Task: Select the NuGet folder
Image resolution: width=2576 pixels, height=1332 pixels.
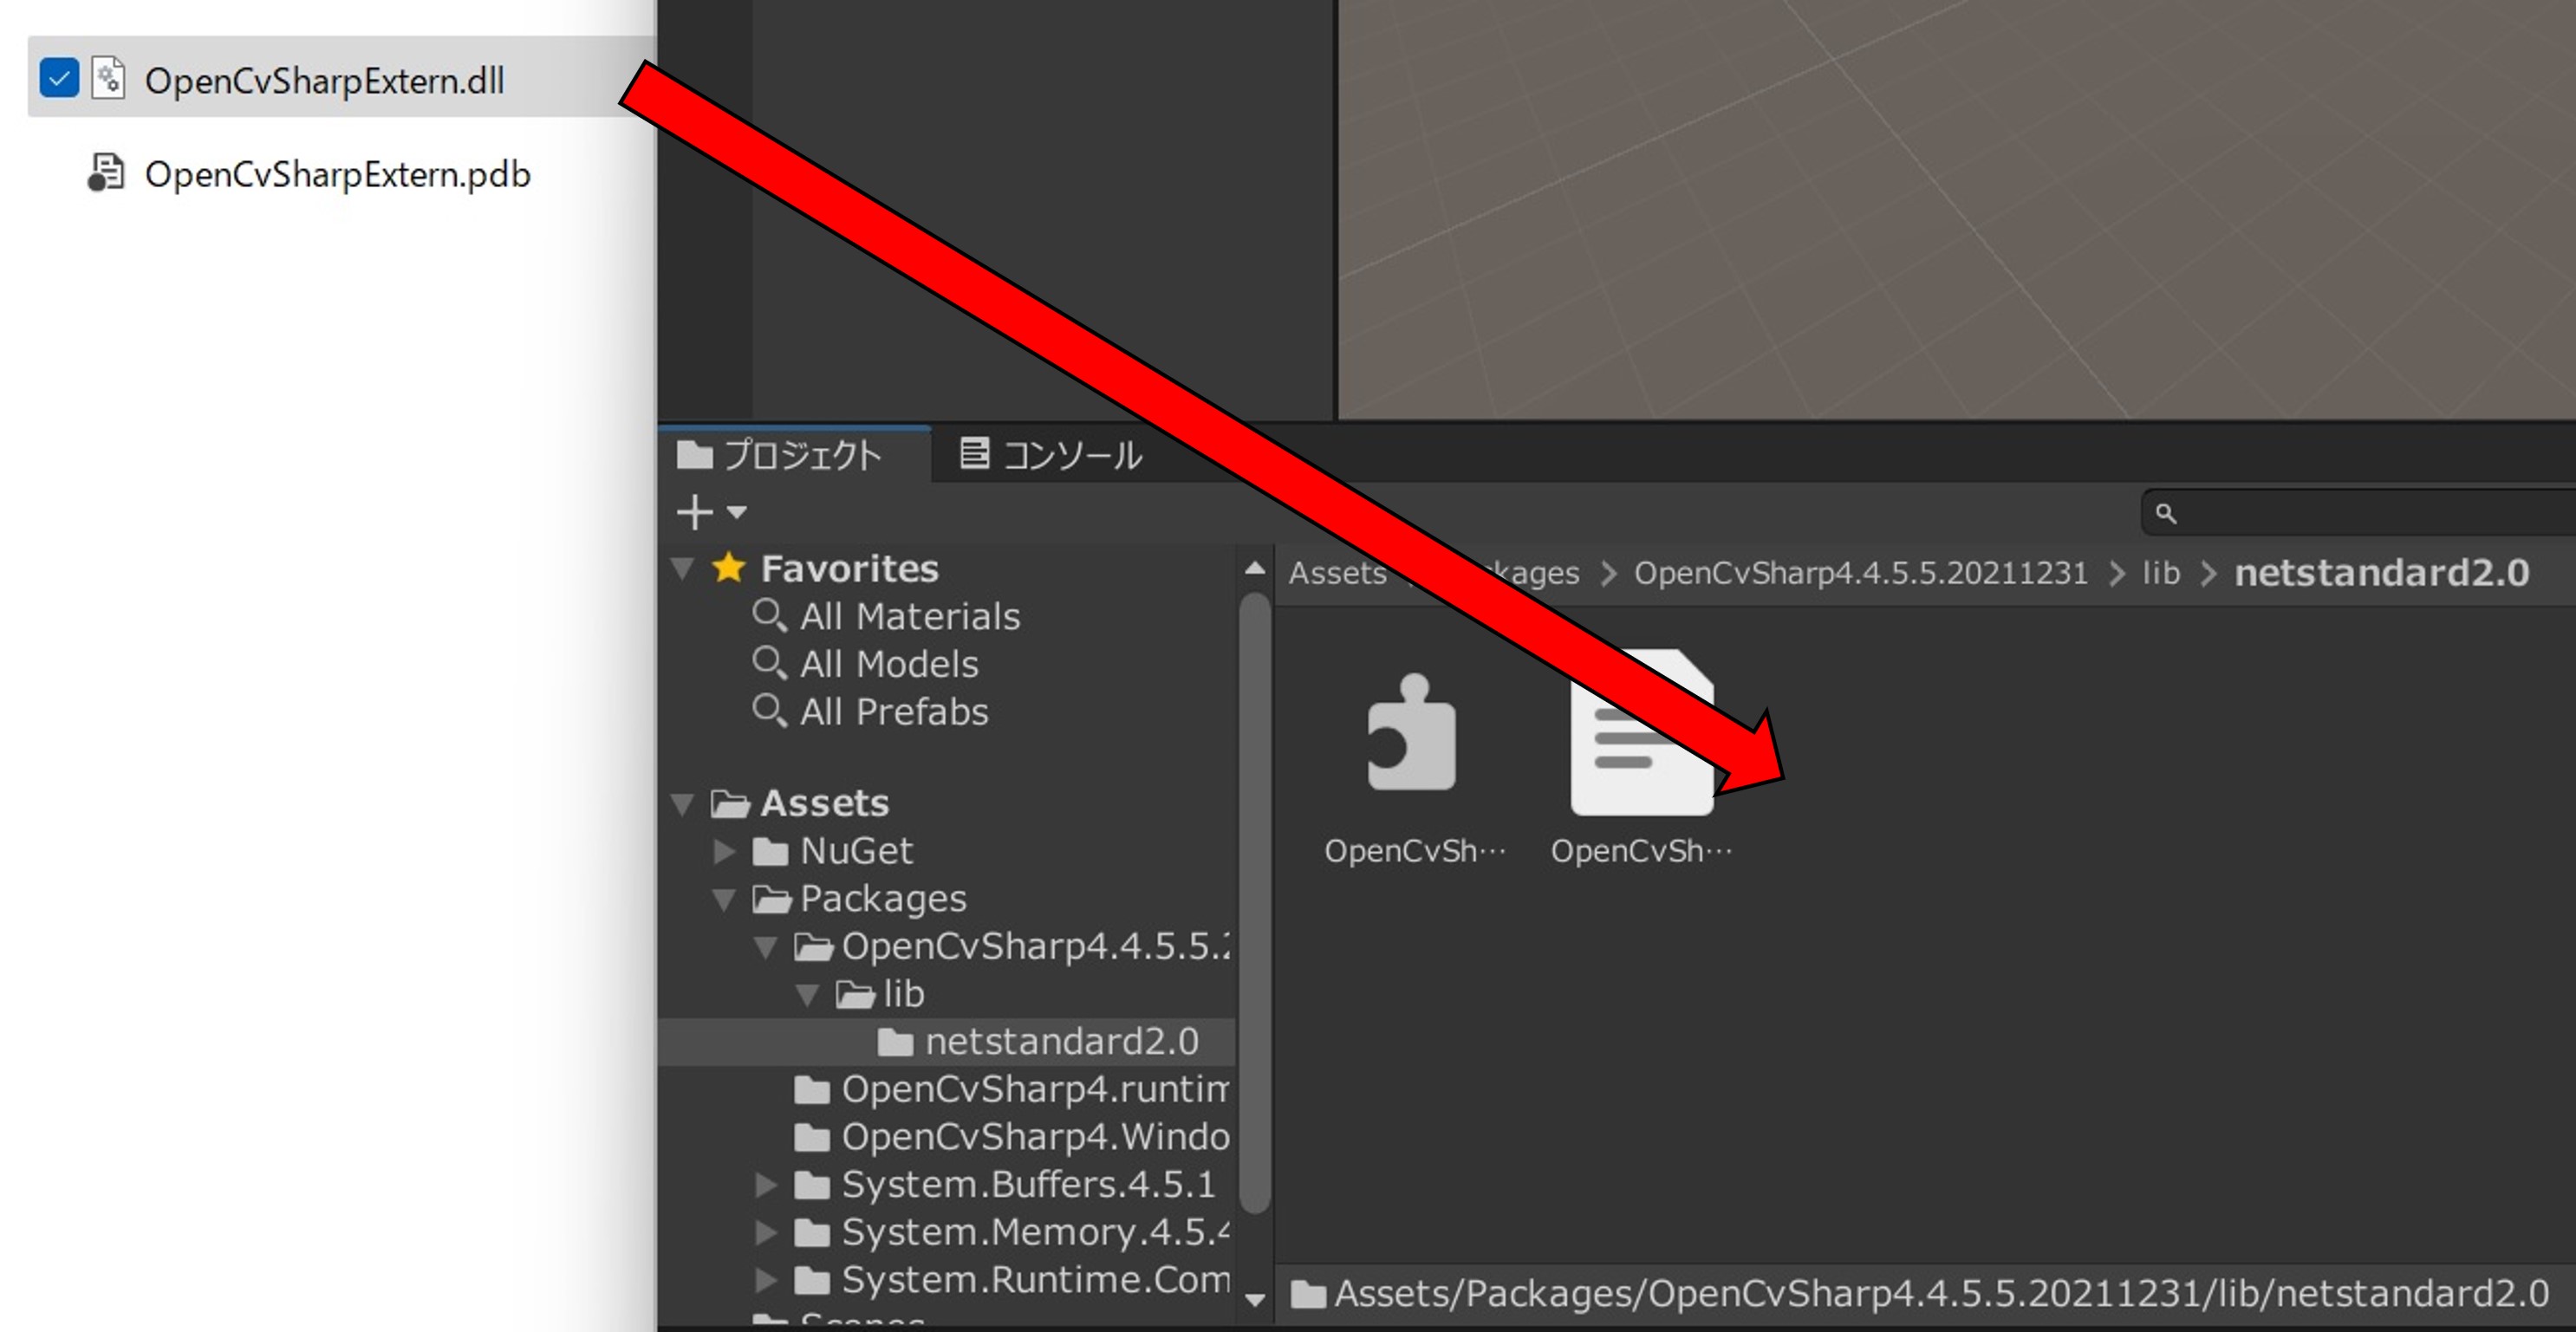Action: coord(856,851)
